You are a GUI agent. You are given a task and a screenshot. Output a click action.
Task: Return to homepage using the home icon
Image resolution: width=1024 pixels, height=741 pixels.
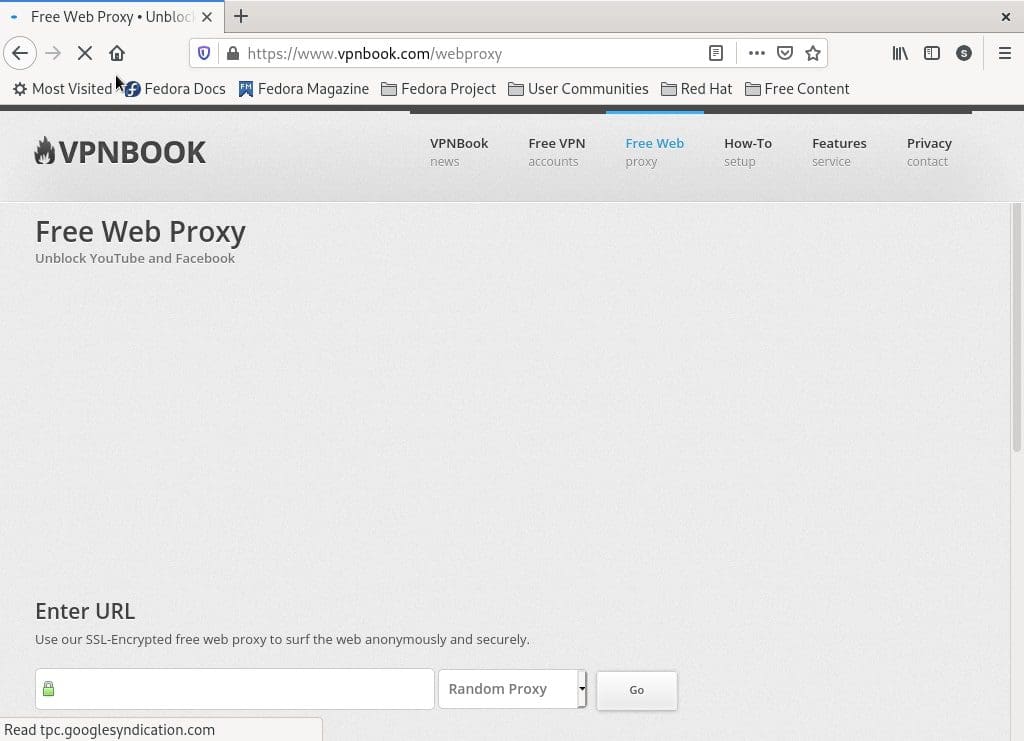pyautogui.click(x=117, y=53)
